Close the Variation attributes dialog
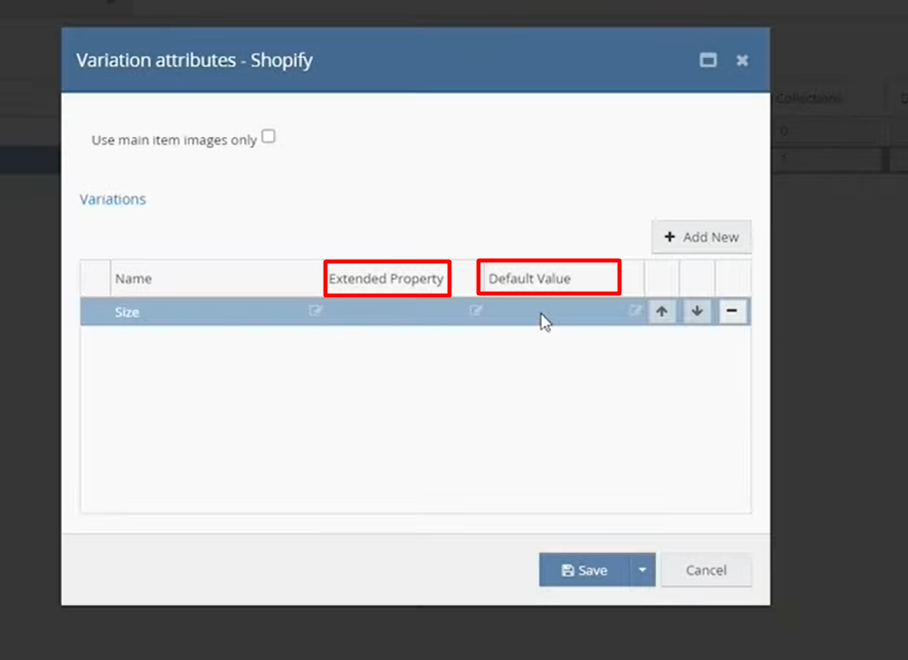The height and width of the screenshot is (660, 908). click(x=742, y=60)
